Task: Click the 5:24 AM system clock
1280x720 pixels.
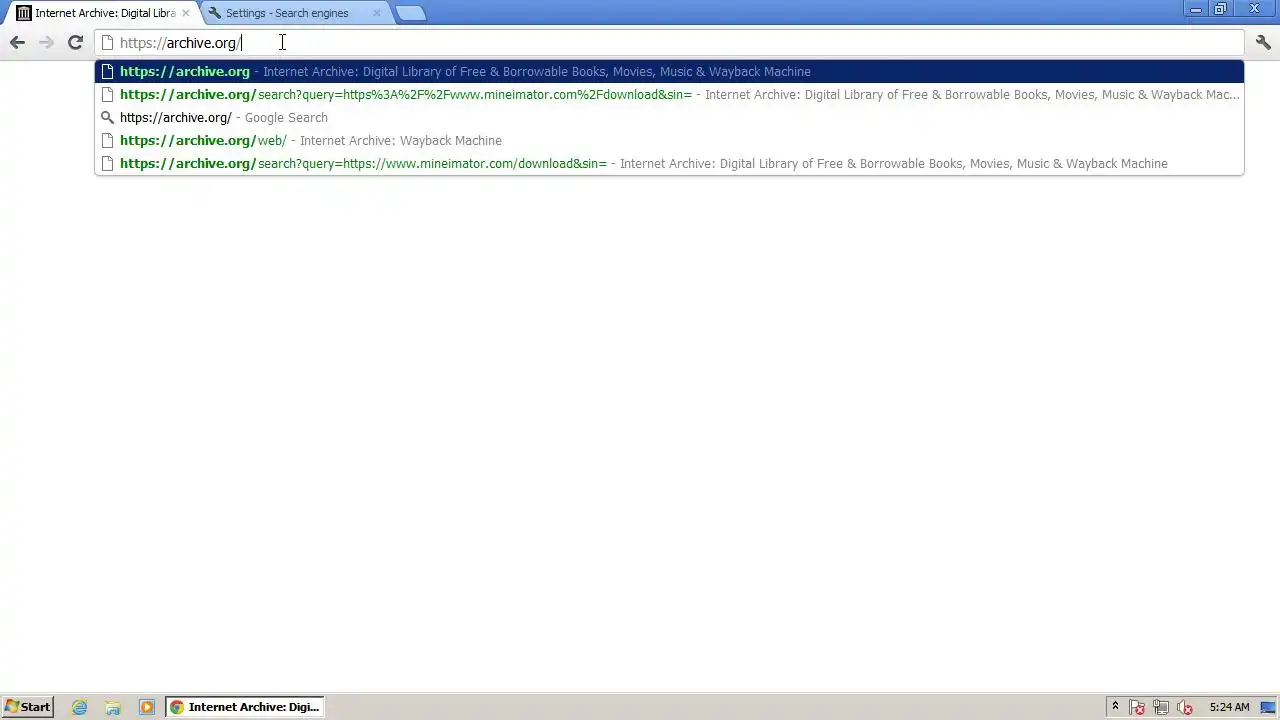Action: pyautogui.click(x=1229, y=707)
